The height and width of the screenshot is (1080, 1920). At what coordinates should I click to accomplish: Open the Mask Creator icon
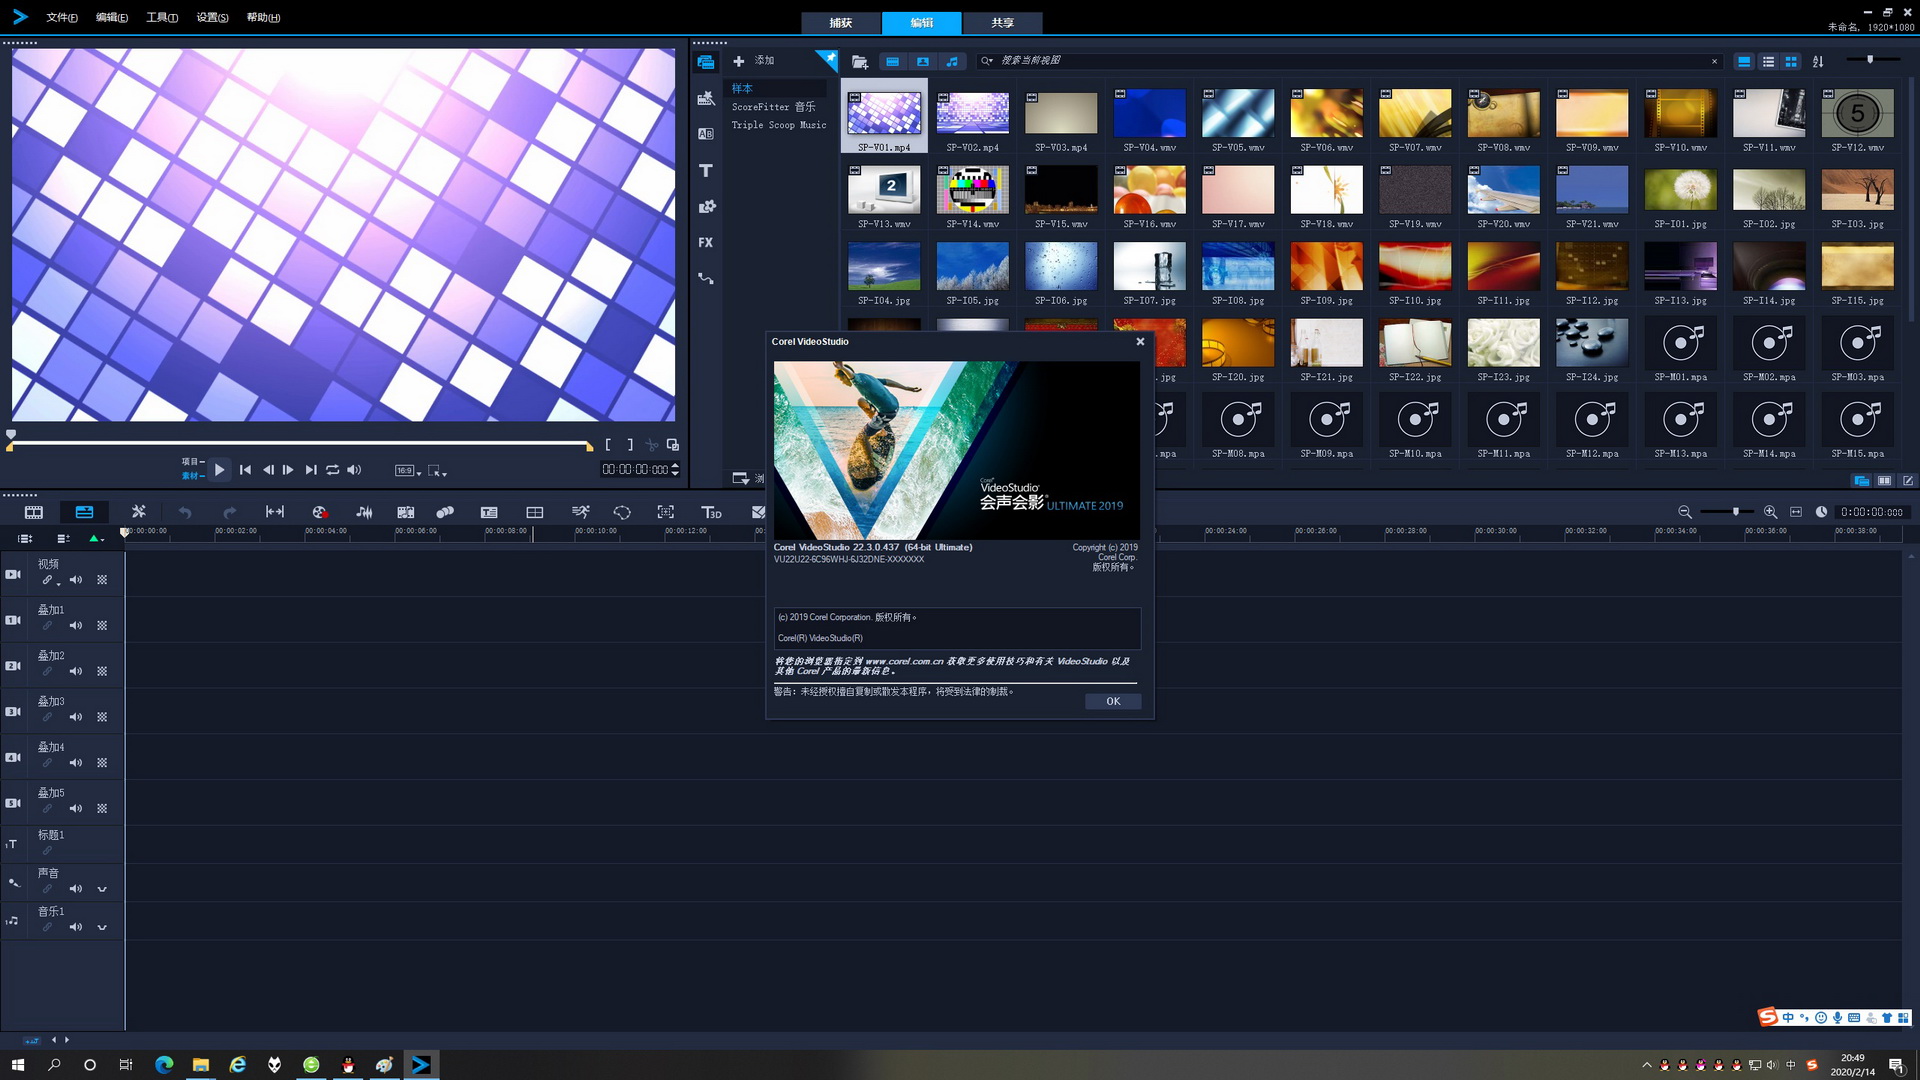coord(622,512)
